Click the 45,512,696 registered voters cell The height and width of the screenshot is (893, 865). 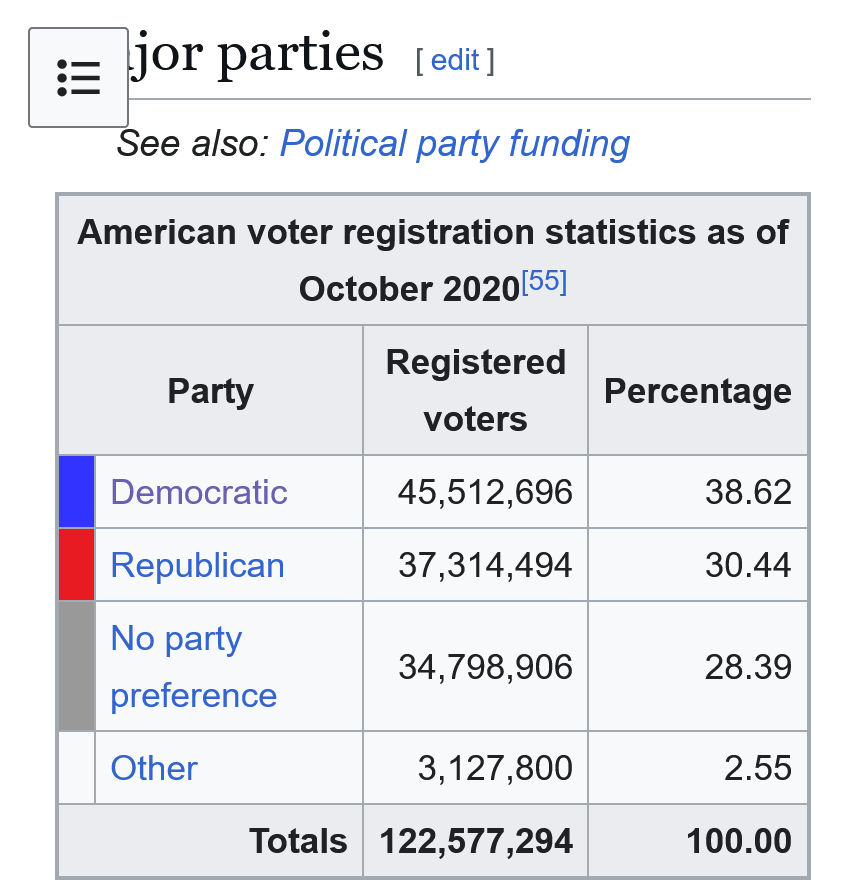pos(485,492)
